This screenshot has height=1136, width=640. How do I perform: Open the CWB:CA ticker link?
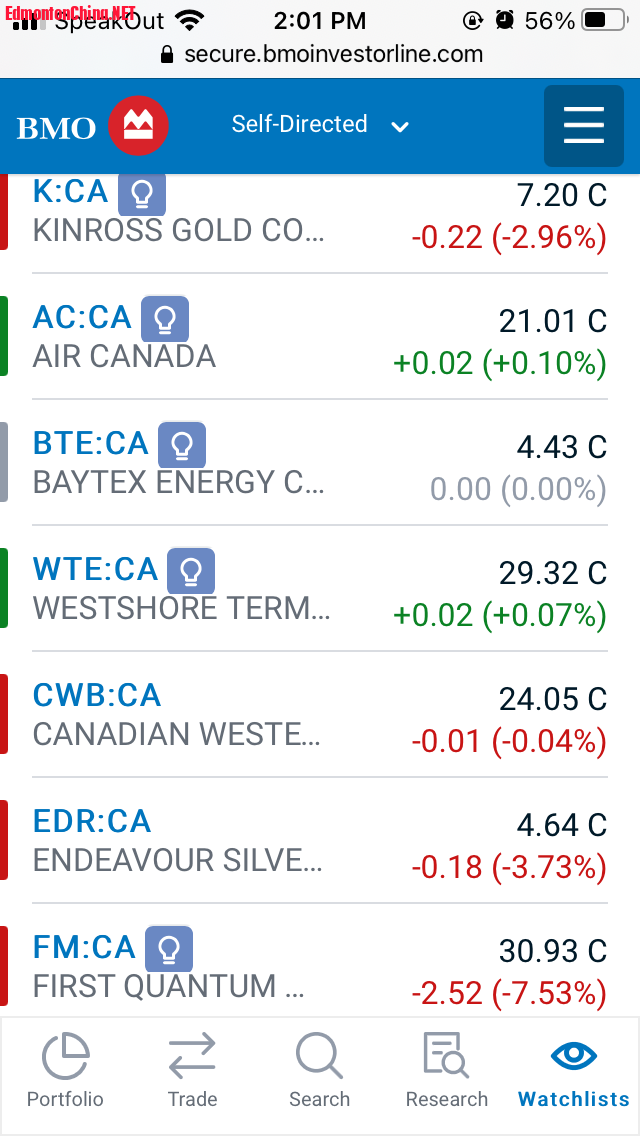click(97, 696)
